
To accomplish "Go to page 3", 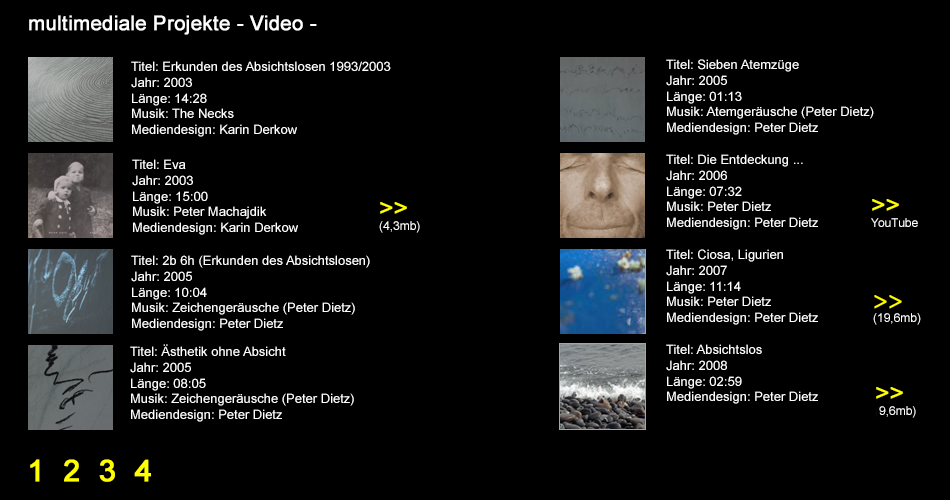I will pyautogui.click(x=107, y=471).
